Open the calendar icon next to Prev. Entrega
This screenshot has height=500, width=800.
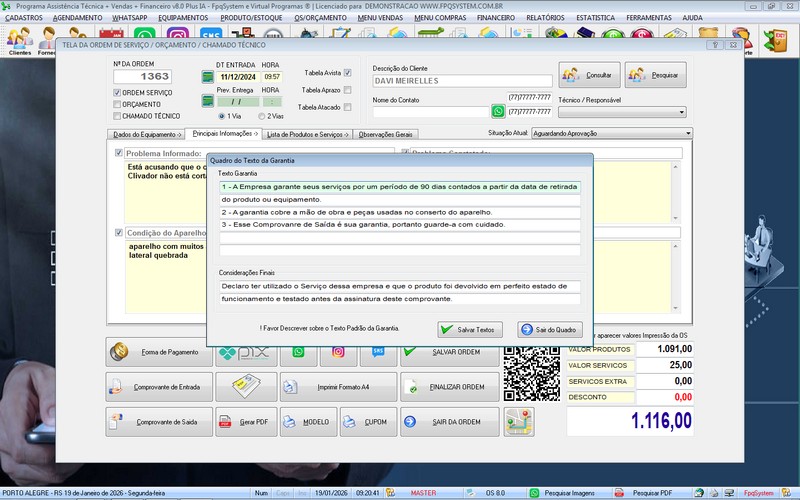208,101
